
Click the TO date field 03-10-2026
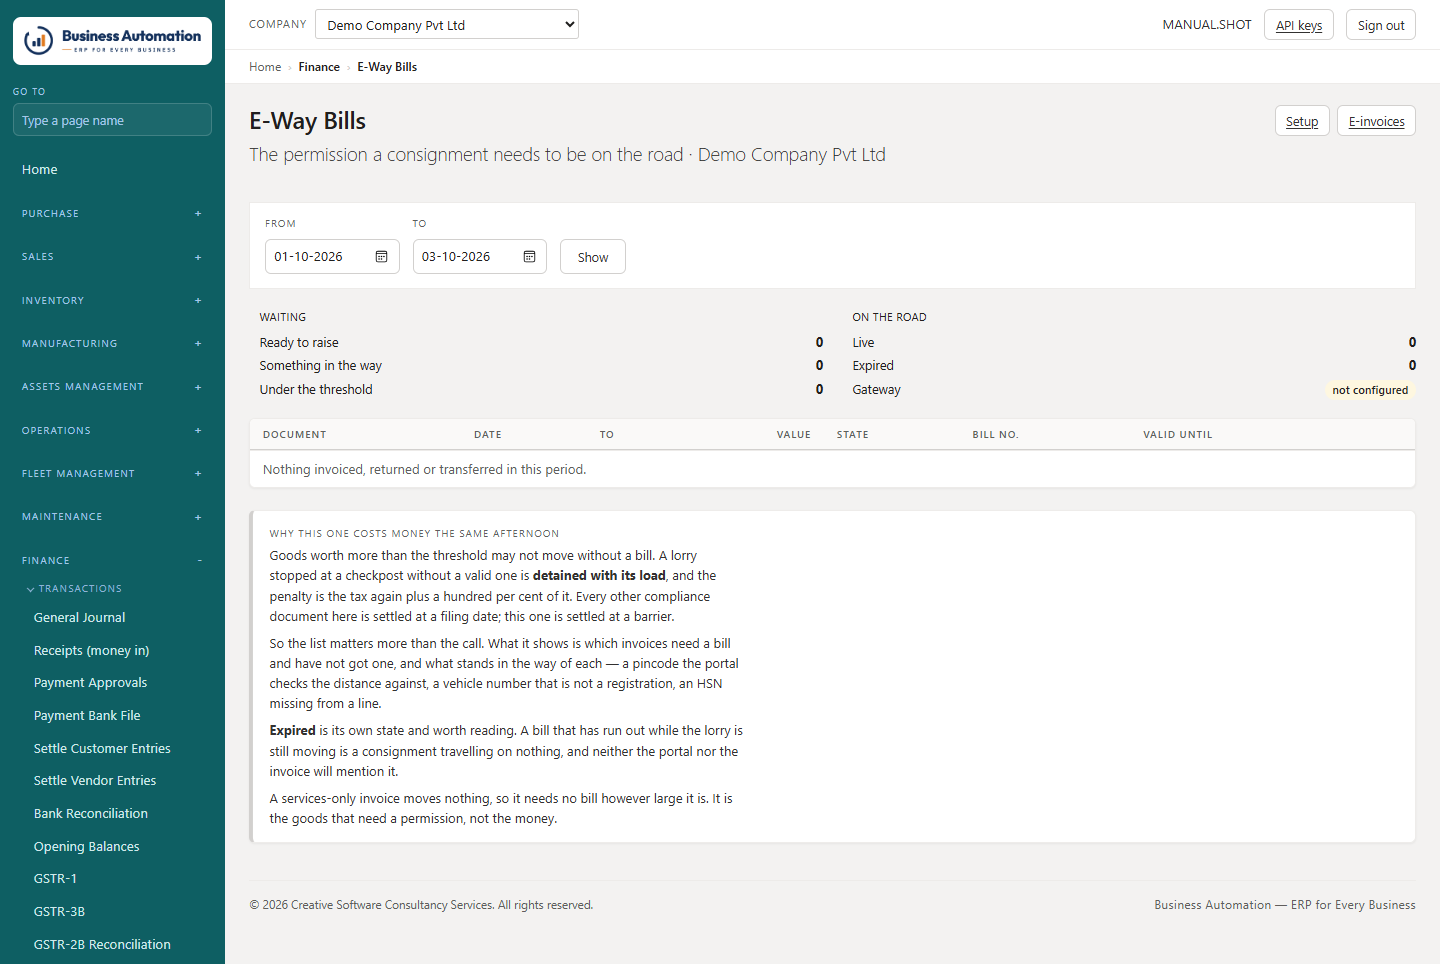480,257
